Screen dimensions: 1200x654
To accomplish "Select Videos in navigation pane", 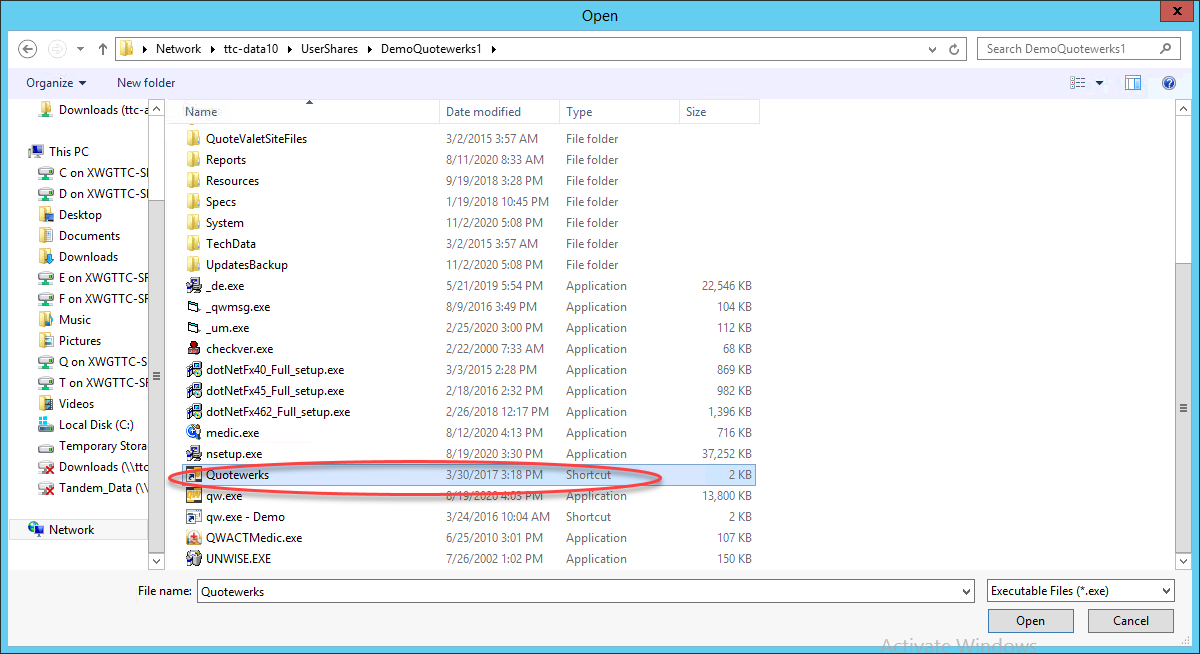I will tap(77, 404).
